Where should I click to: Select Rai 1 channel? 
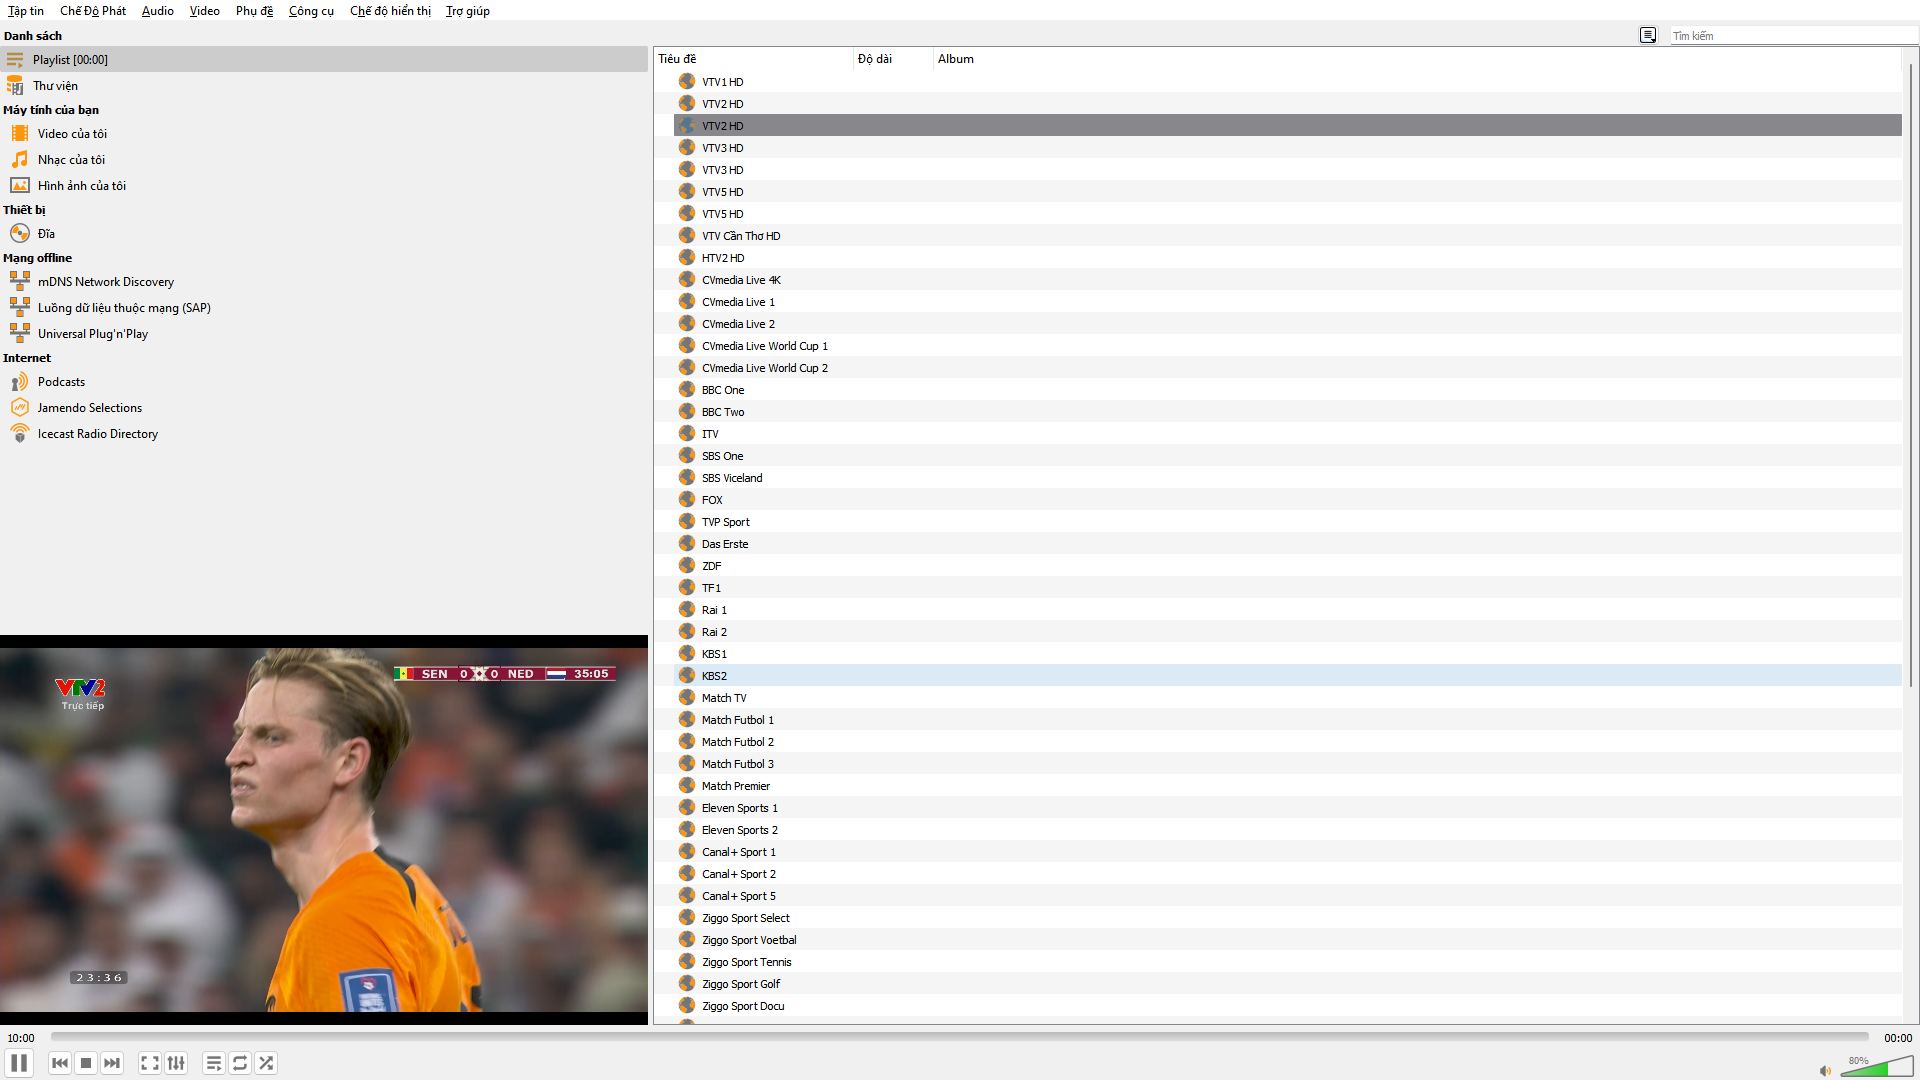point(1288,610)
